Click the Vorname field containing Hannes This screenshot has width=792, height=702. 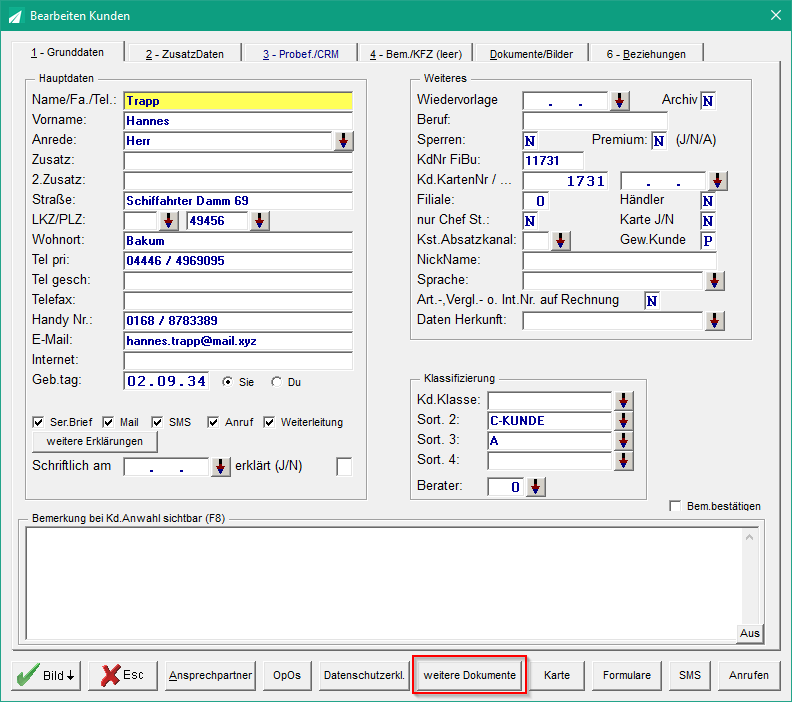[238, 121]
